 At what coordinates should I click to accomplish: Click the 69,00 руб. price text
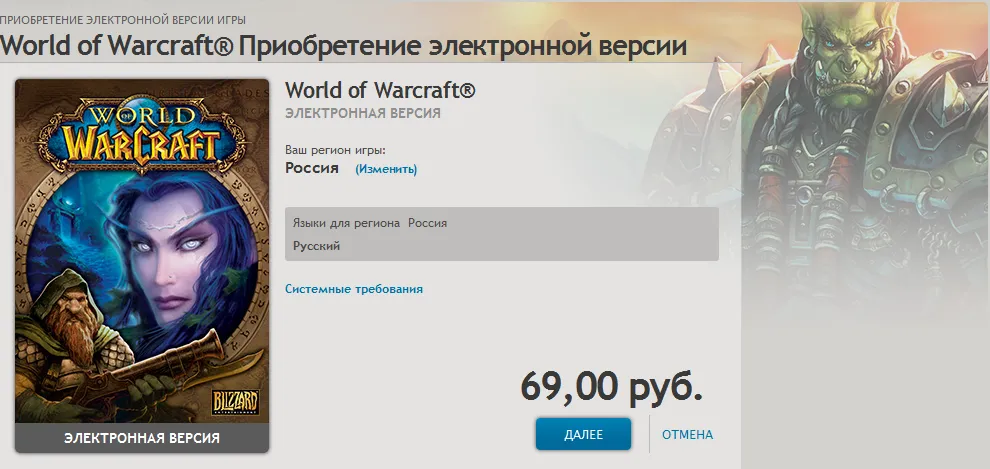(x=611, y=386)
